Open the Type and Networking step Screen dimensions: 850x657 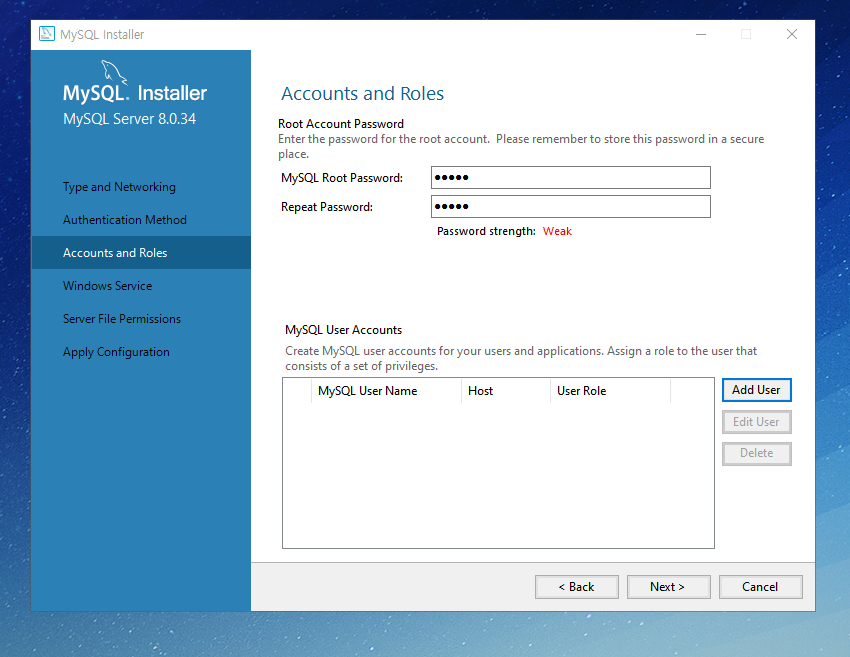click(119, 187)
